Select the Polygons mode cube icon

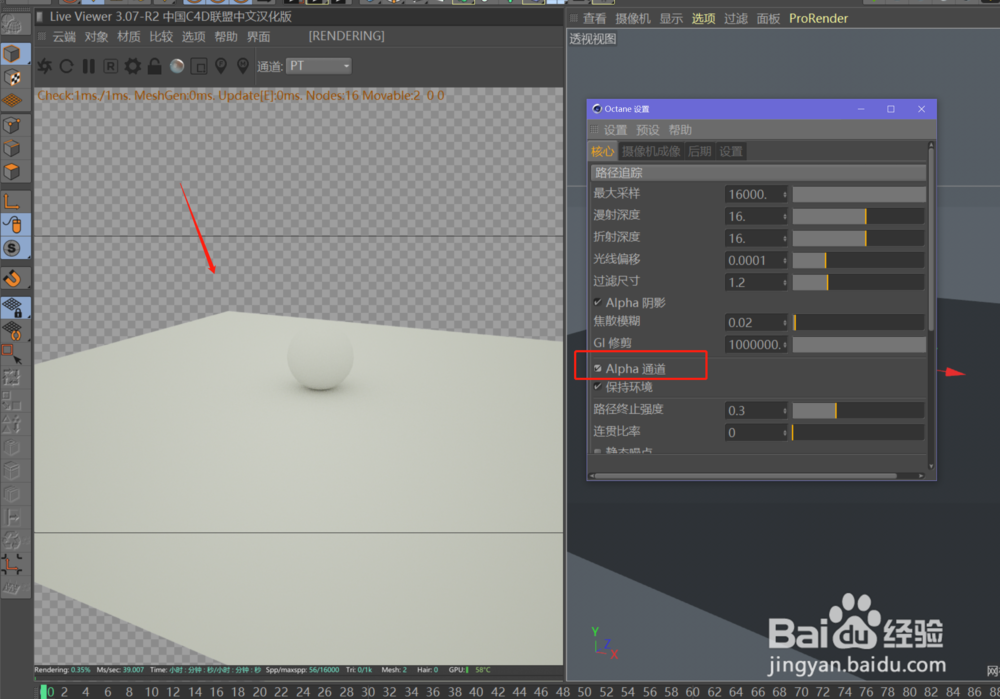coord(12,172)
